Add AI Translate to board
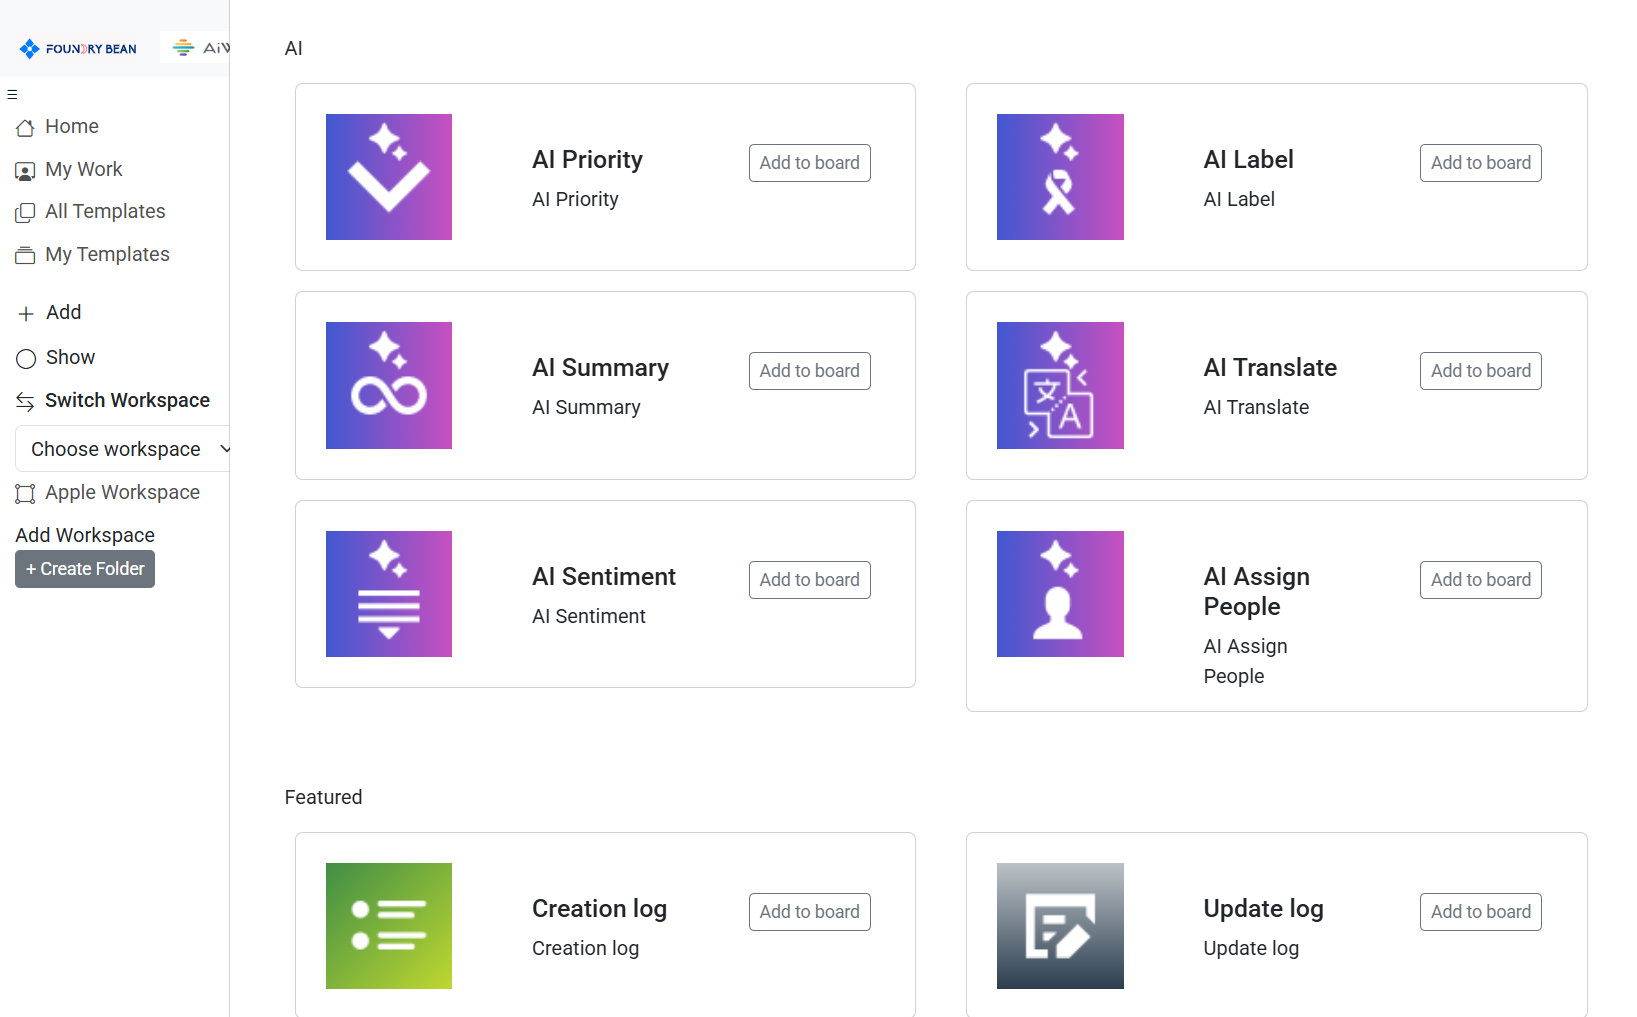 coord(1480,371)
